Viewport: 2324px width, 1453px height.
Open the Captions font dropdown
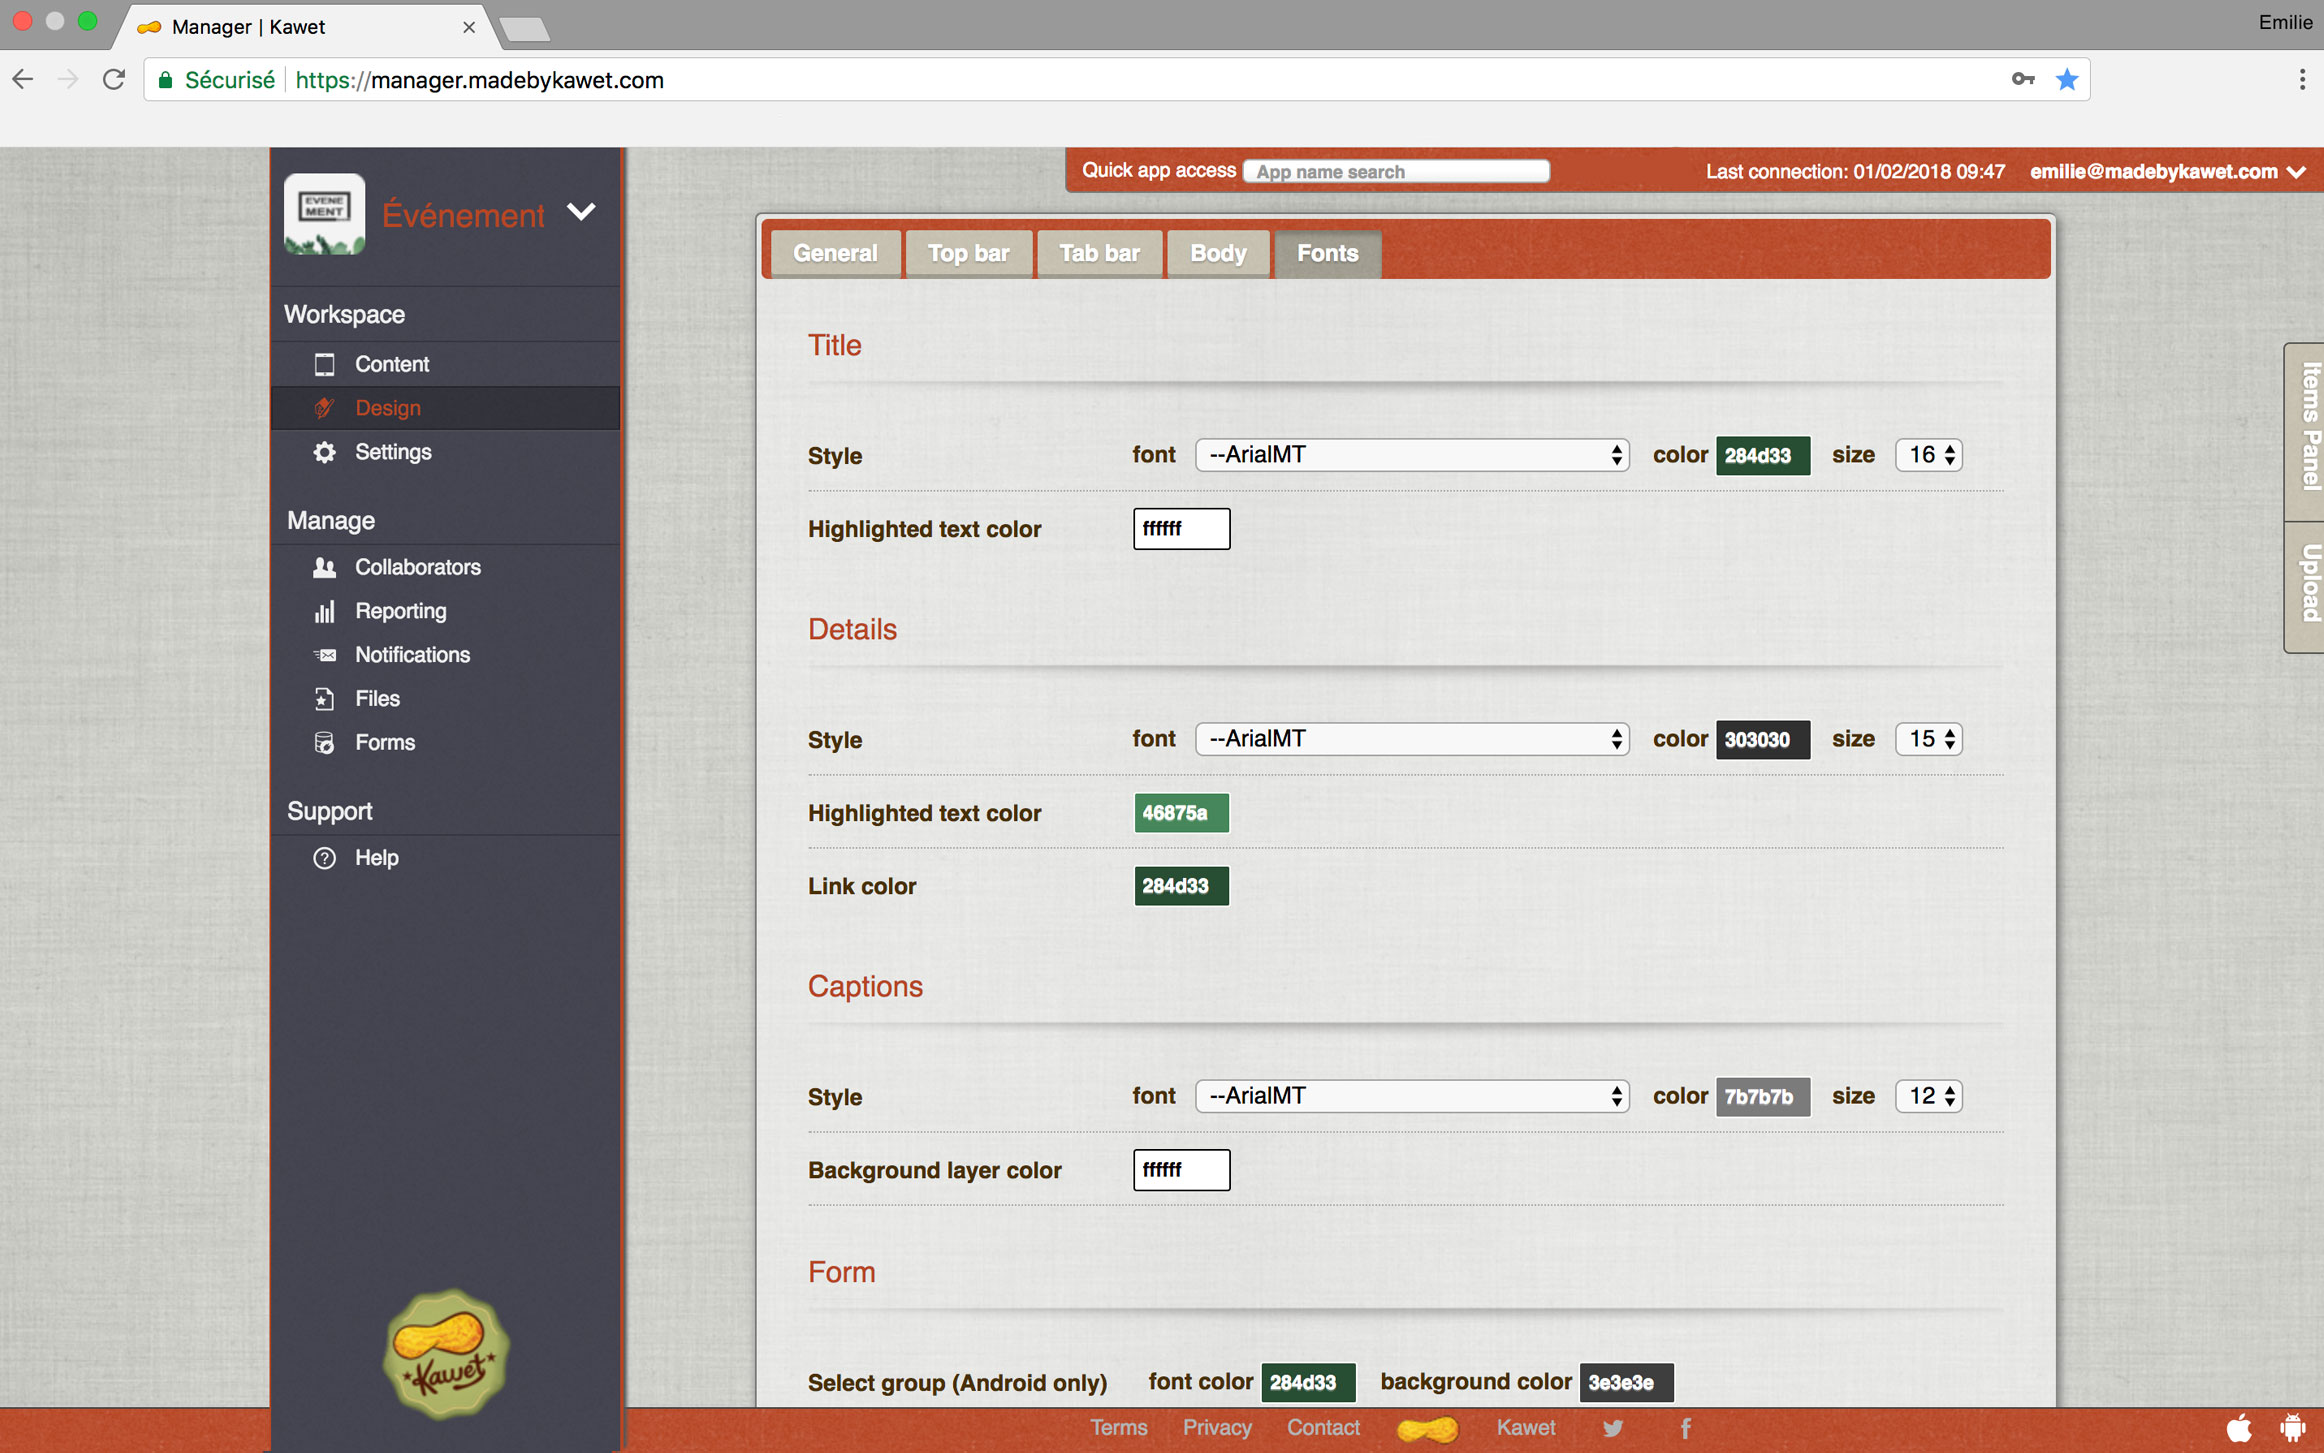(1411, 1096)
